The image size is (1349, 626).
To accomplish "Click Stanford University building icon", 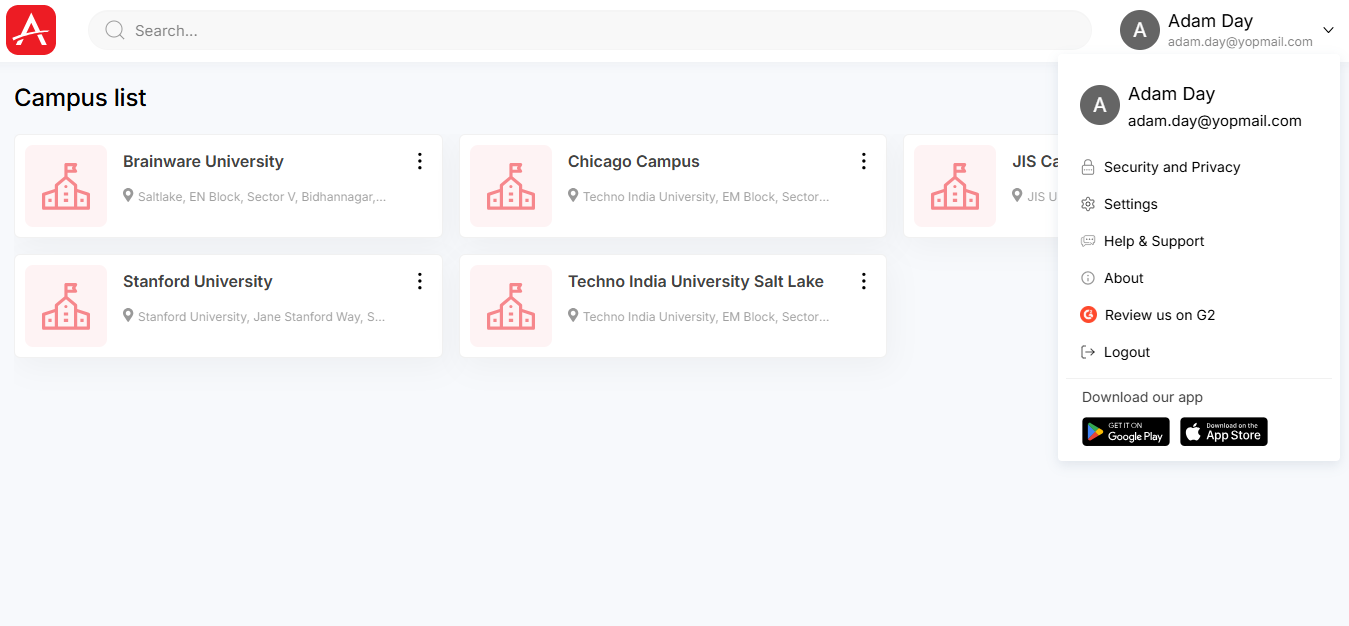I will pyautogui.click(x=66, y=306).
